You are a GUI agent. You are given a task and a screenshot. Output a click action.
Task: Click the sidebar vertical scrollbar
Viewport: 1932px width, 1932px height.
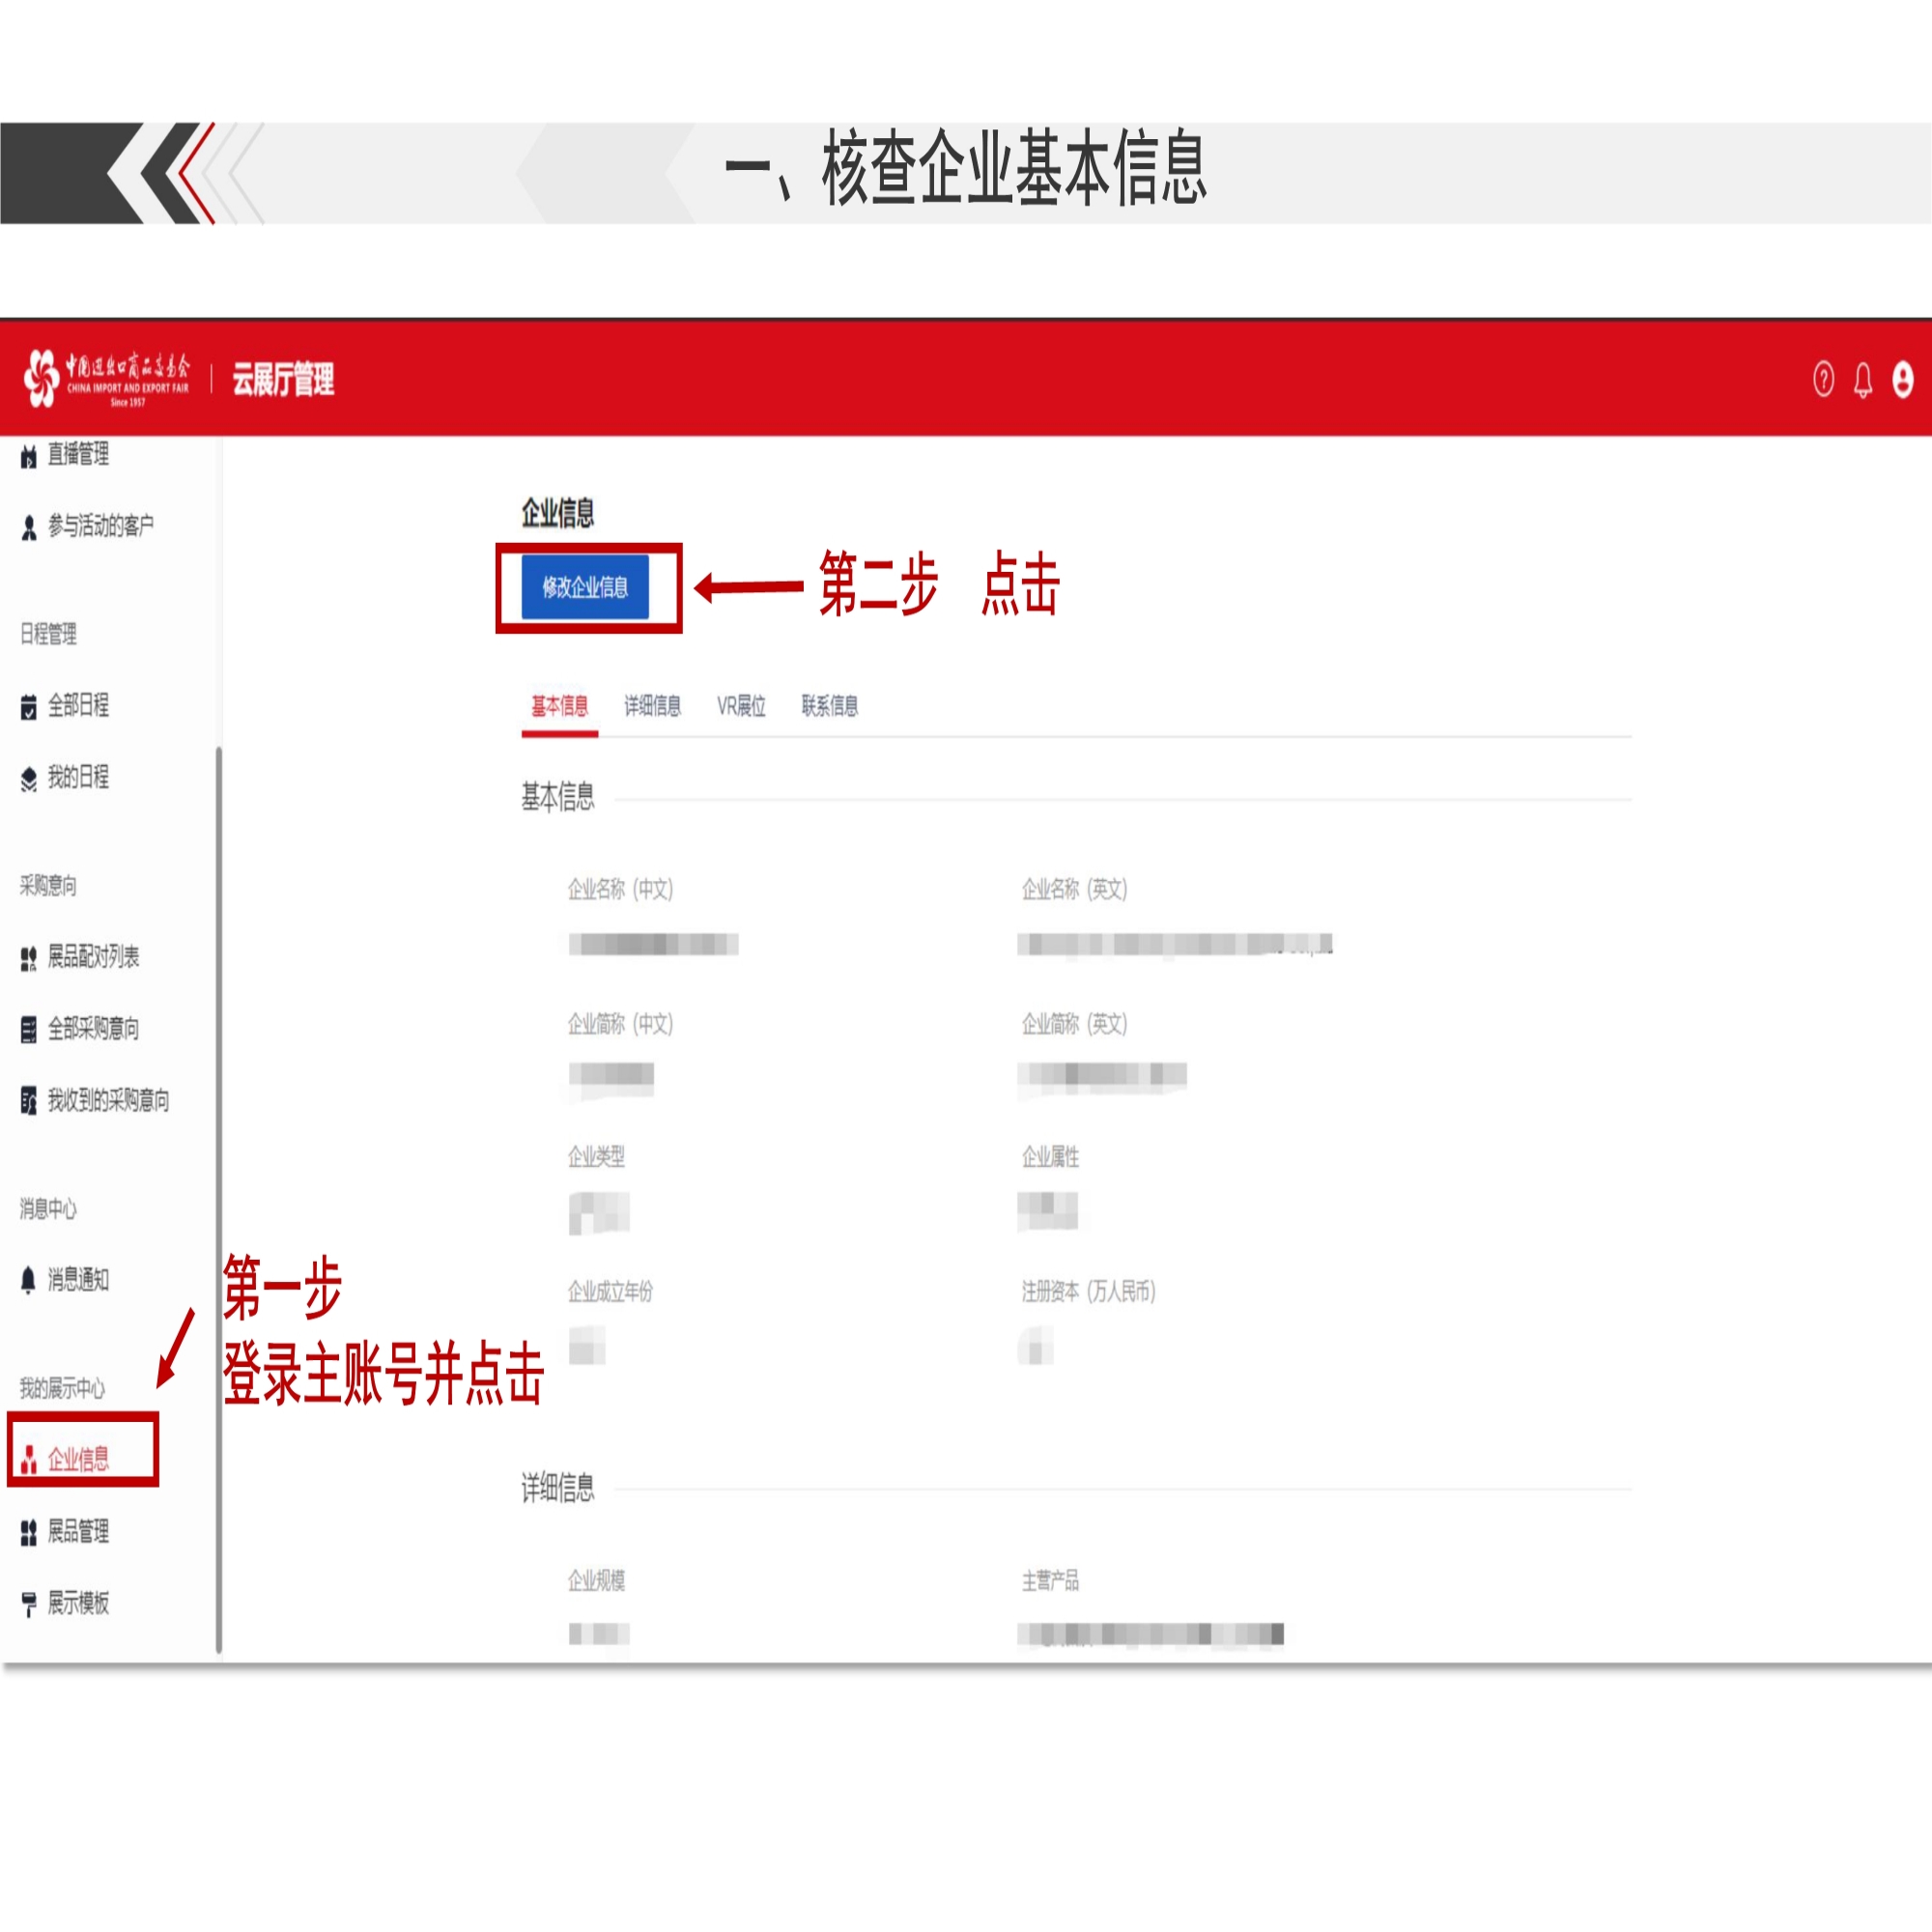pyautogui.click(x=219, y=1200)
